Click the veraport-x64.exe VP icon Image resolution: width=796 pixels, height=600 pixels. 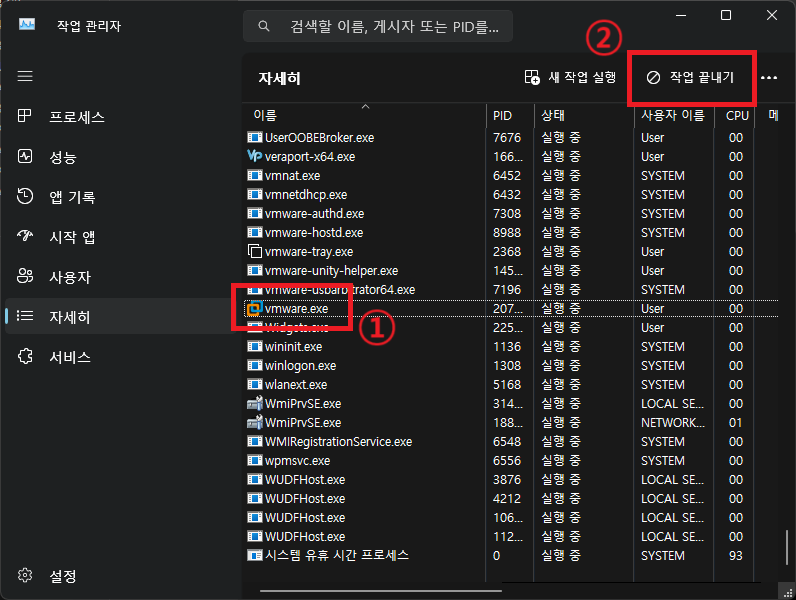click(255, 156)
